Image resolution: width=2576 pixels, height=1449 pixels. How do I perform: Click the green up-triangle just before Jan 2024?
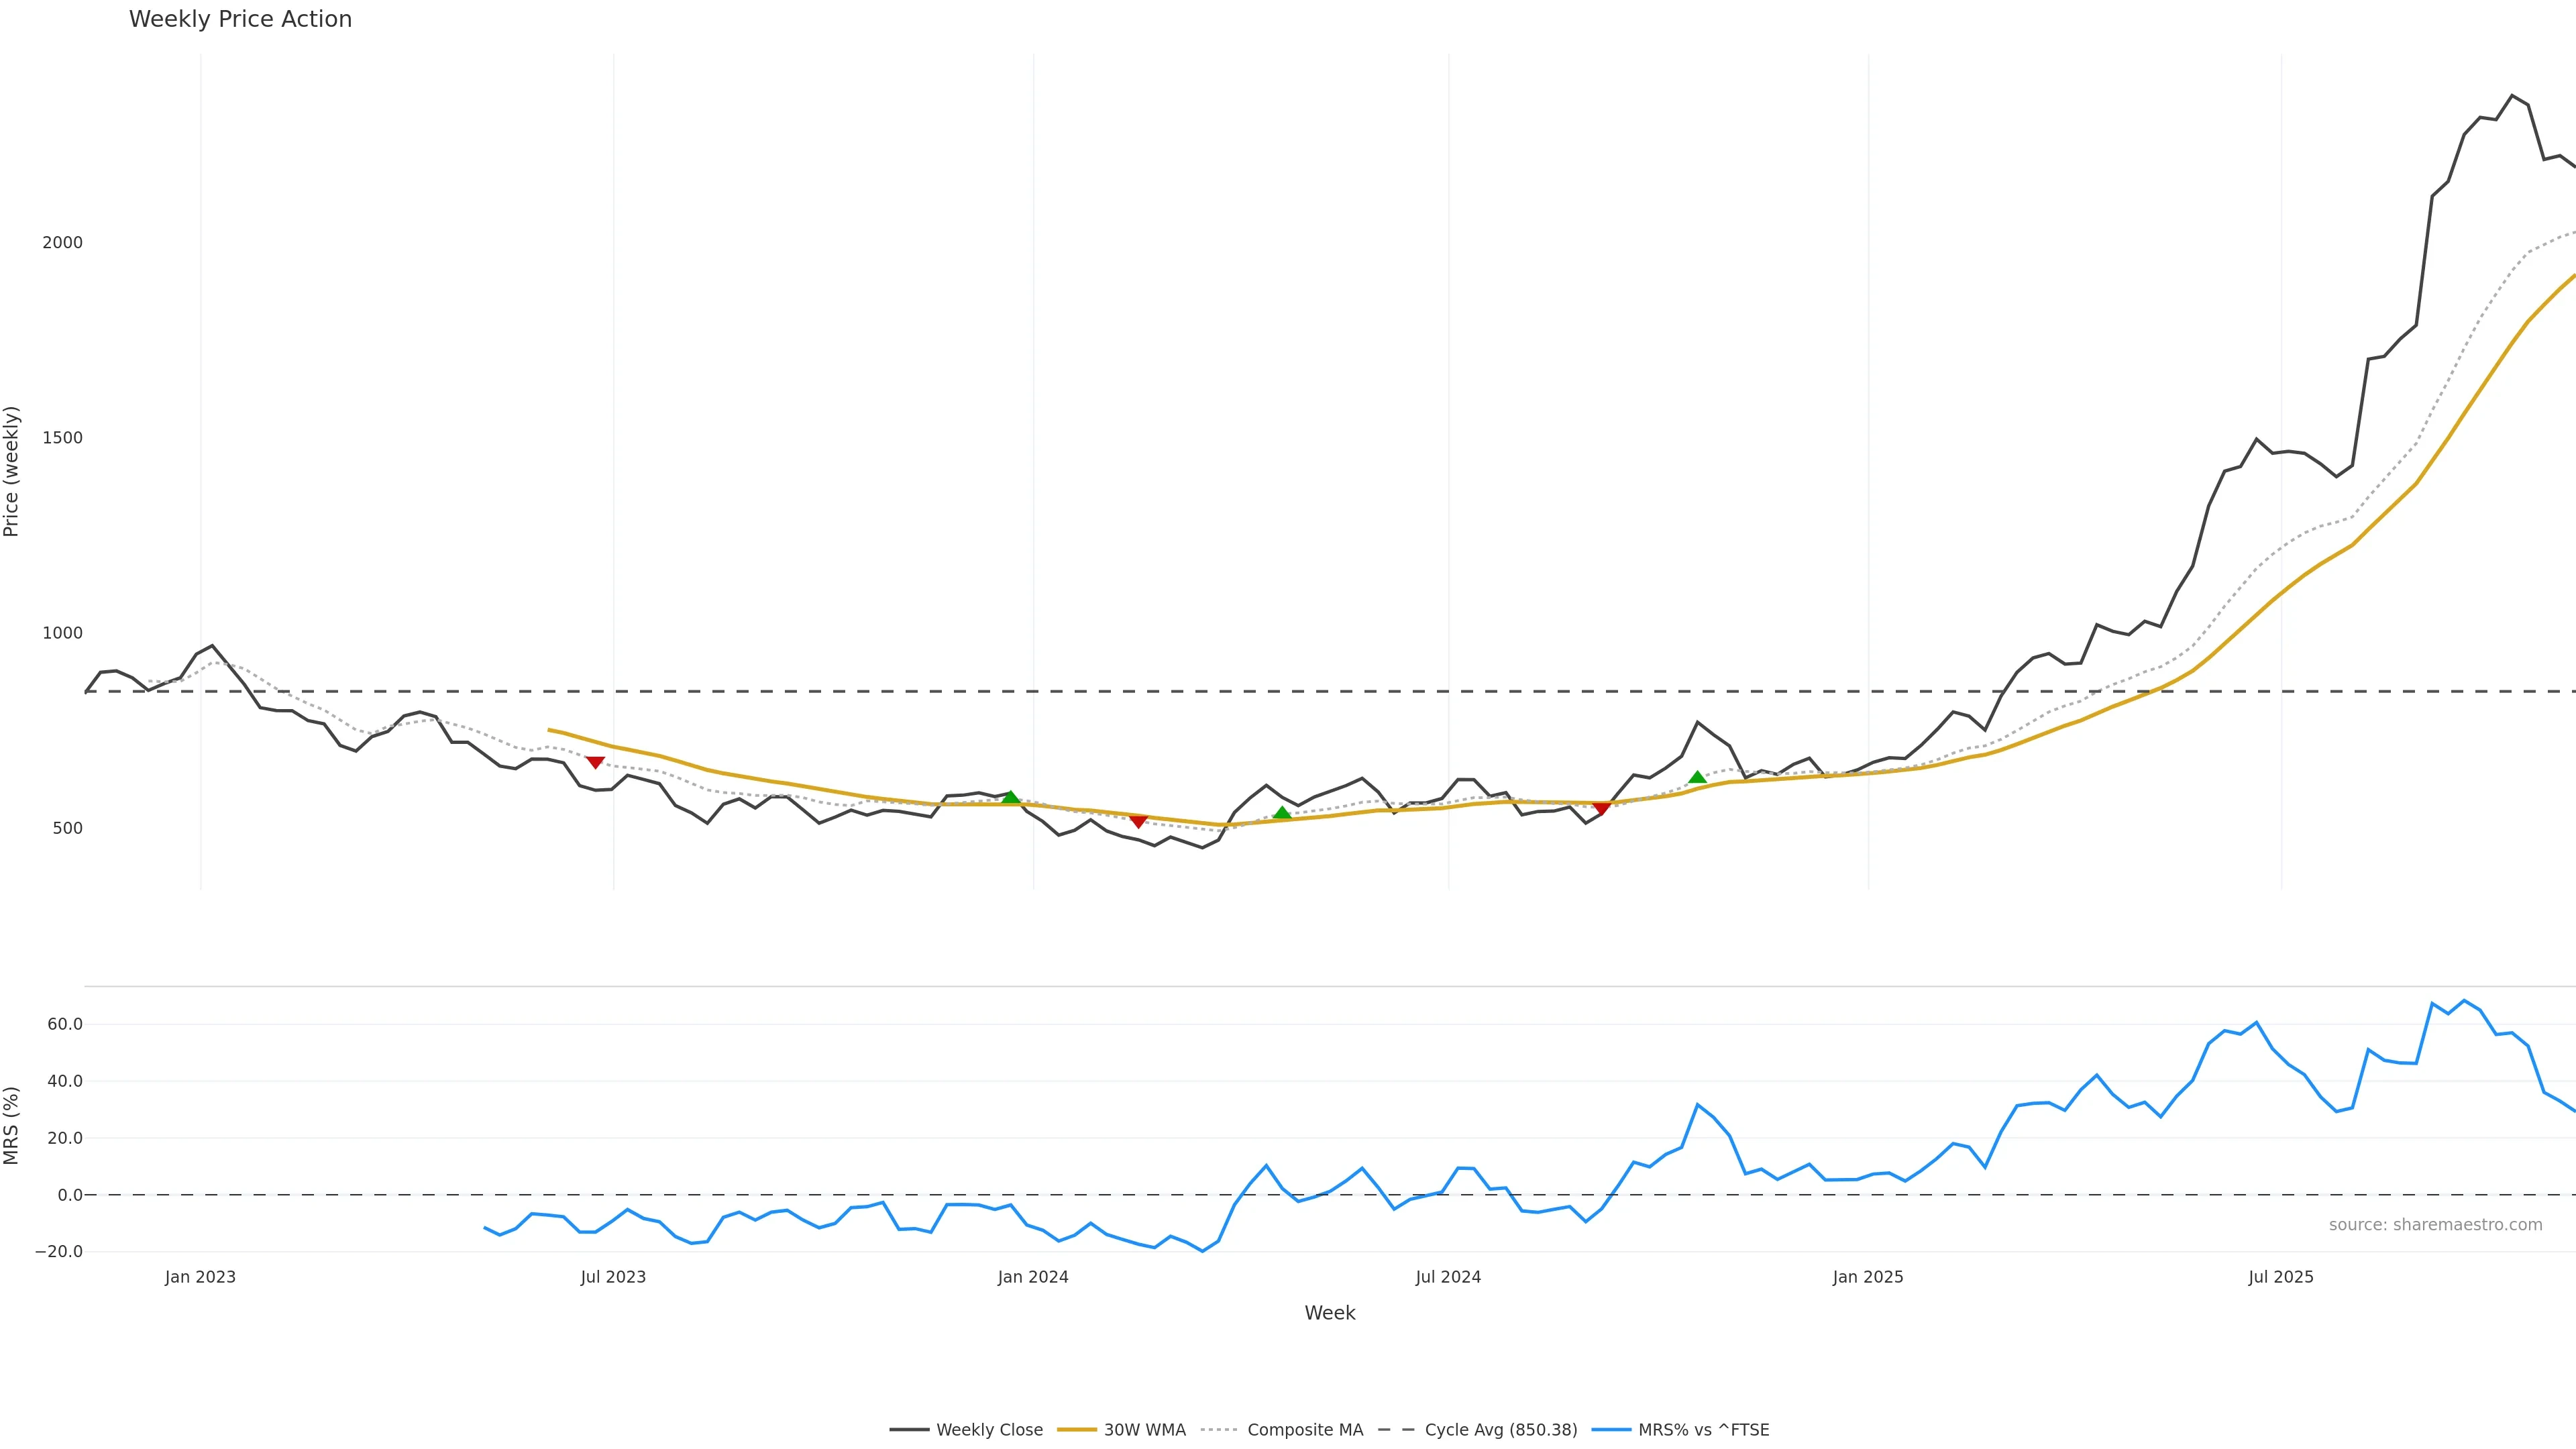tap(1010, 797)
